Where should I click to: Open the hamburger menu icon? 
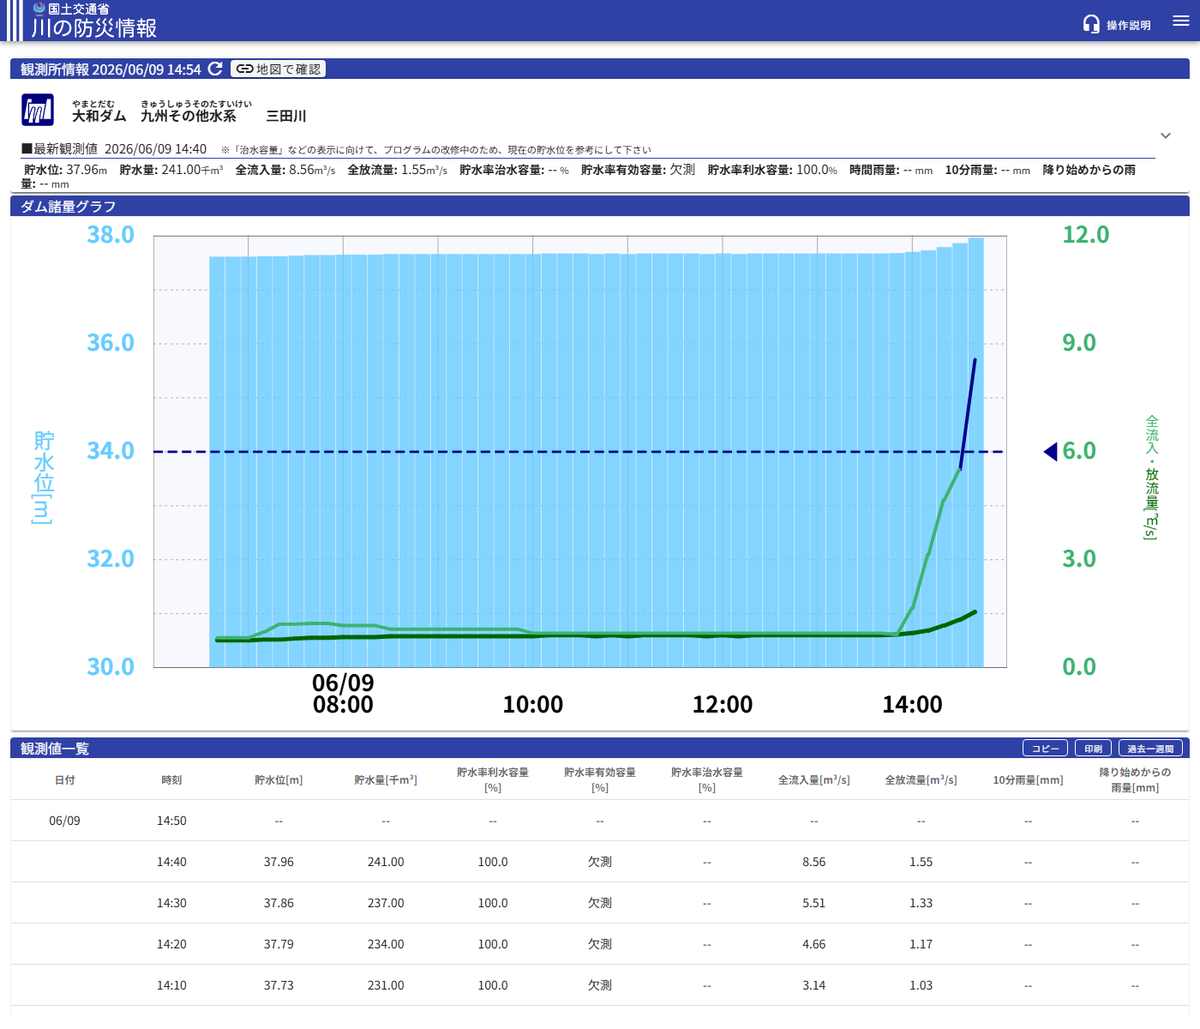(x=1181, y=21)
